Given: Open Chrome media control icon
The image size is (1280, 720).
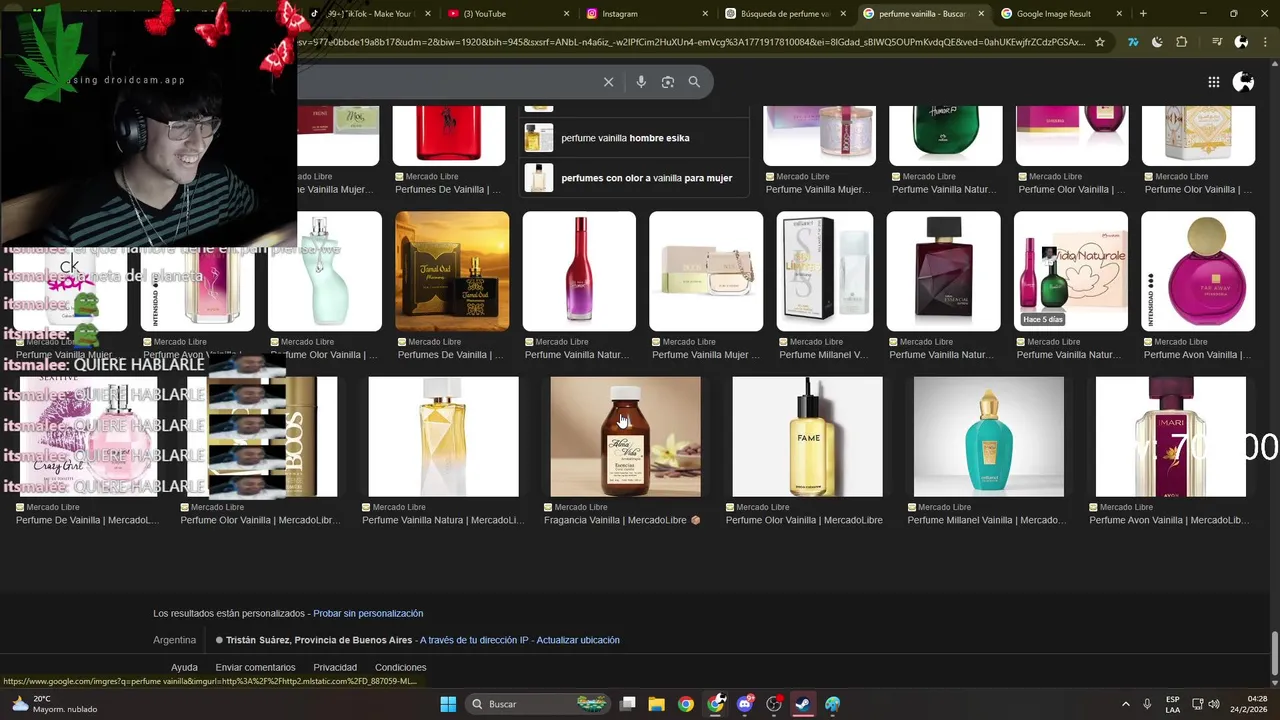Looking at the screenshot, I should [x=1216, y=42].
